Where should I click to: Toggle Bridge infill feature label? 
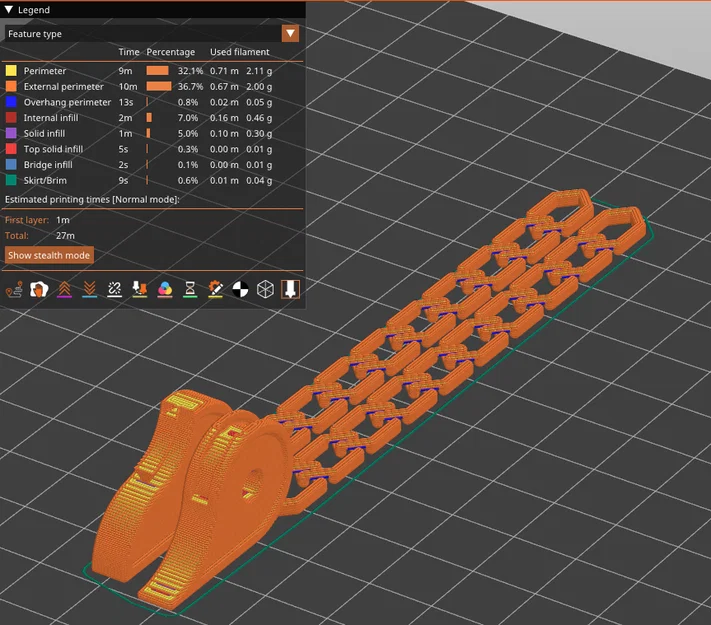[48, 165]
